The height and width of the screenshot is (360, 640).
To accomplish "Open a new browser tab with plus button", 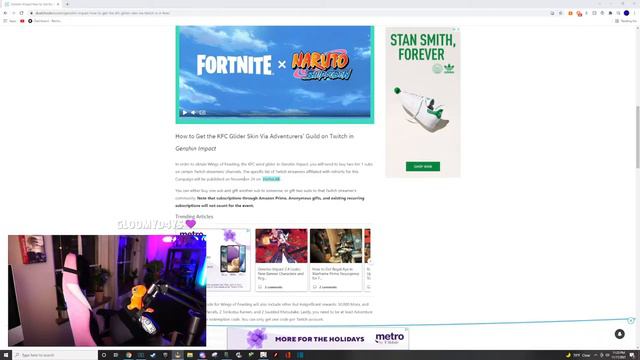I will coord(67,4).
